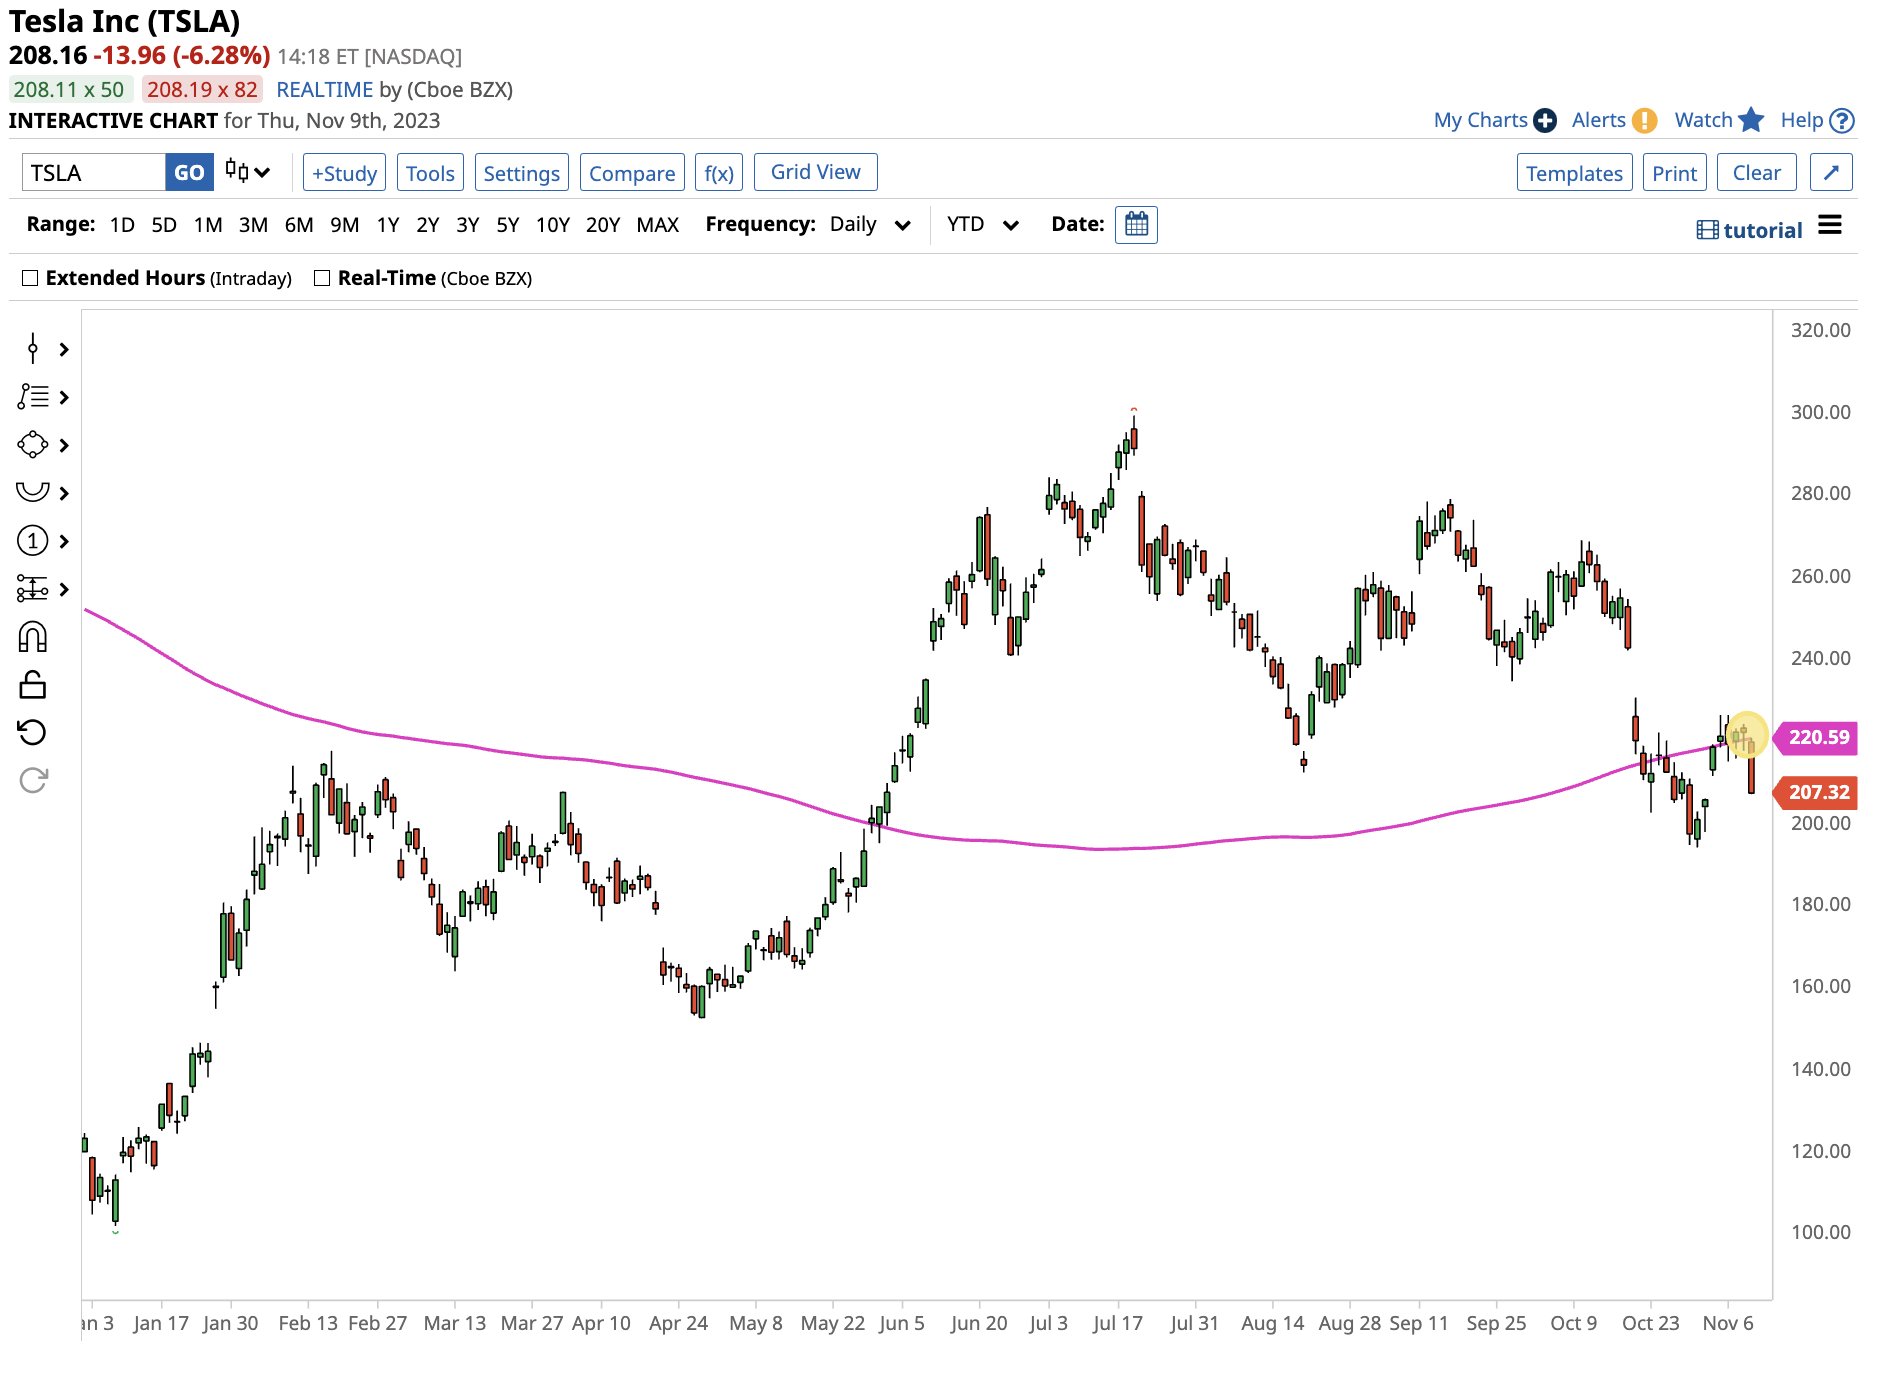The width and height of the screenshot is (1884, 1384).
Task: Open the f(x) expressions button
Action: 719,172
